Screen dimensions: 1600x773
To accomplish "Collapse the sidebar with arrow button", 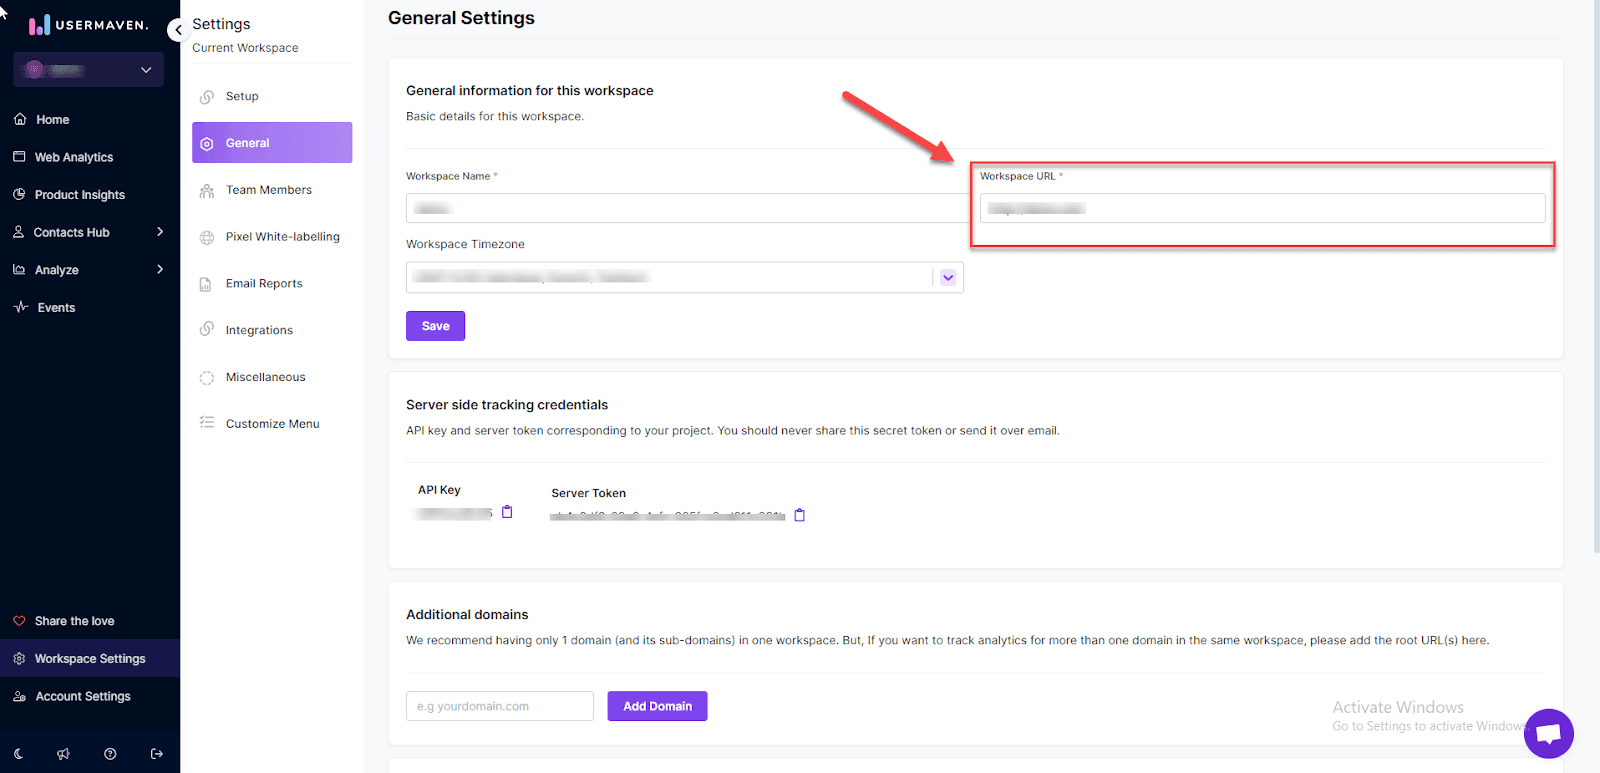I will (x=178, y=30).
